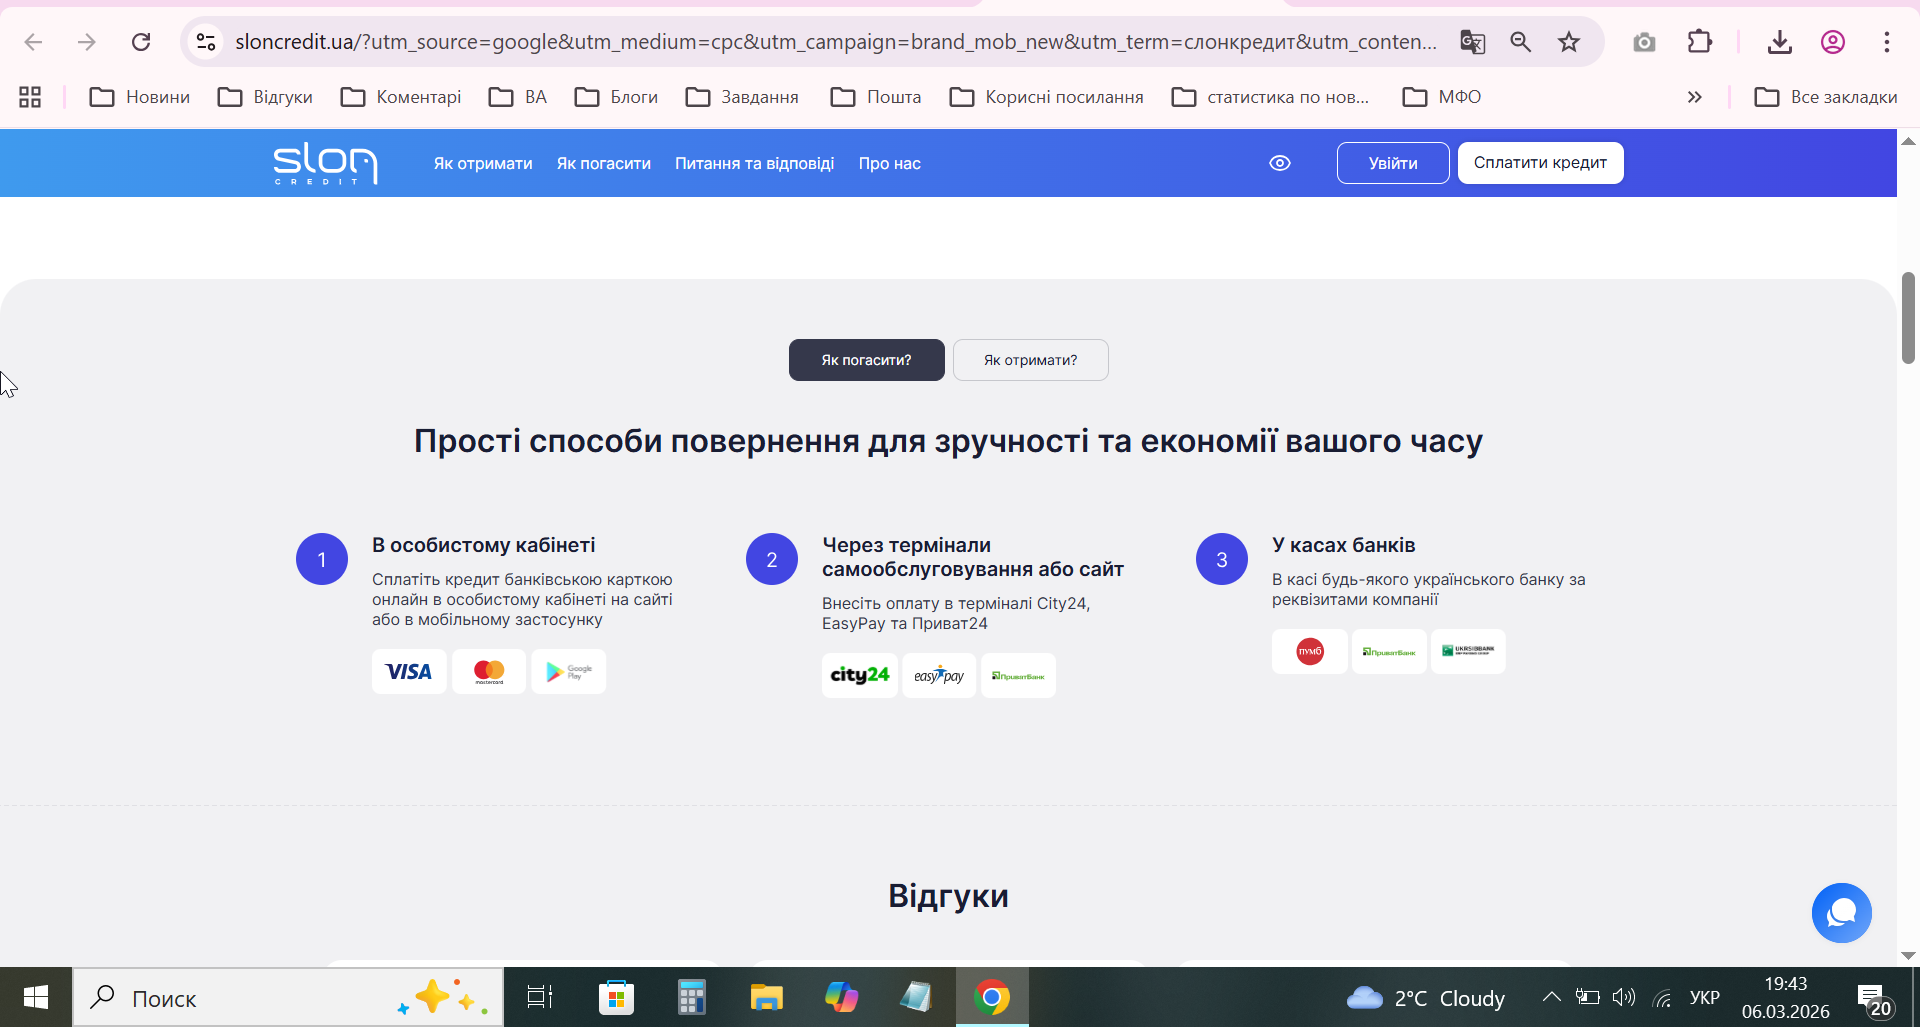Image resolution: width=1920 pixels, height=1027 pixels.
Task: Click the camera screenshot icon in toolbar
Action: 1644,42
